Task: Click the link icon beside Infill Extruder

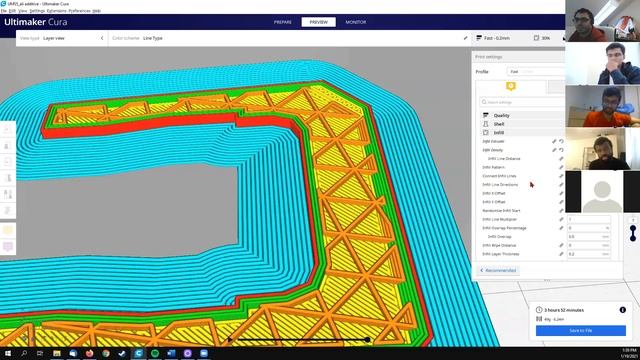Action: pyautogui.click(x=554, y=141)
